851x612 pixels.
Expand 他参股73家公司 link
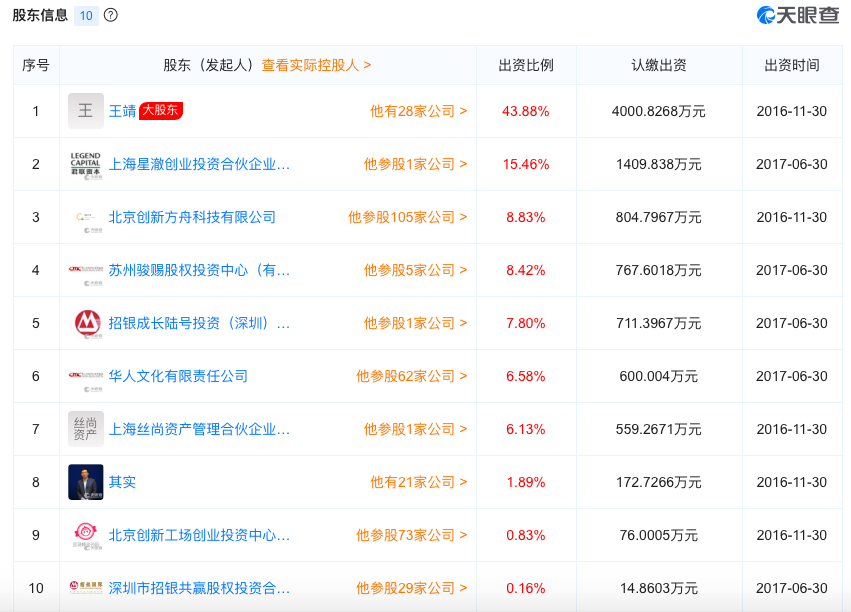pyautogui.click(x=411, y=536)
